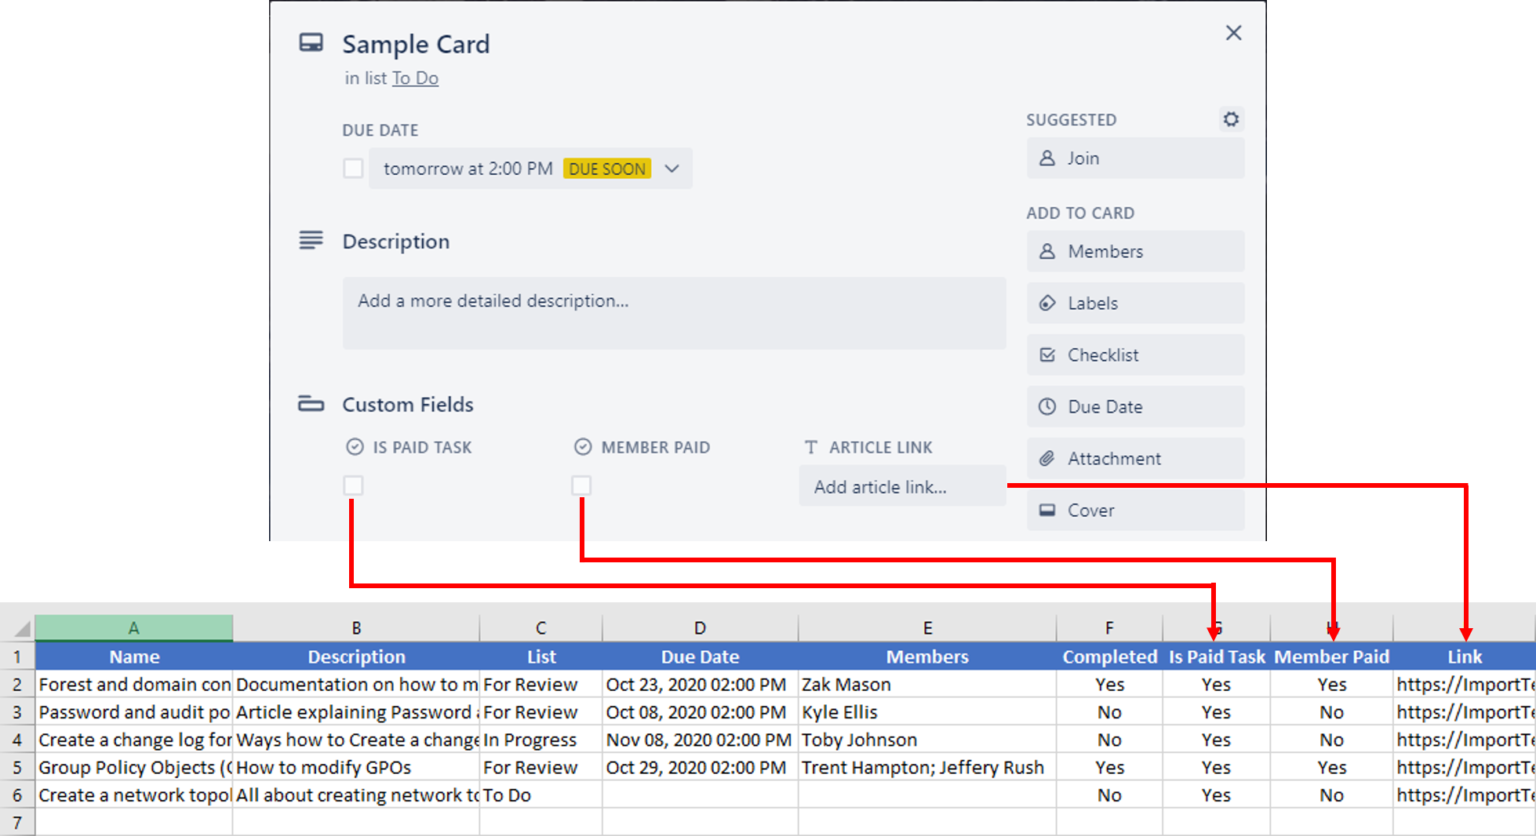1536x836 pixels.
Task: Enable the Is Paid Task checkbox
Action: (x=353, y=485)
